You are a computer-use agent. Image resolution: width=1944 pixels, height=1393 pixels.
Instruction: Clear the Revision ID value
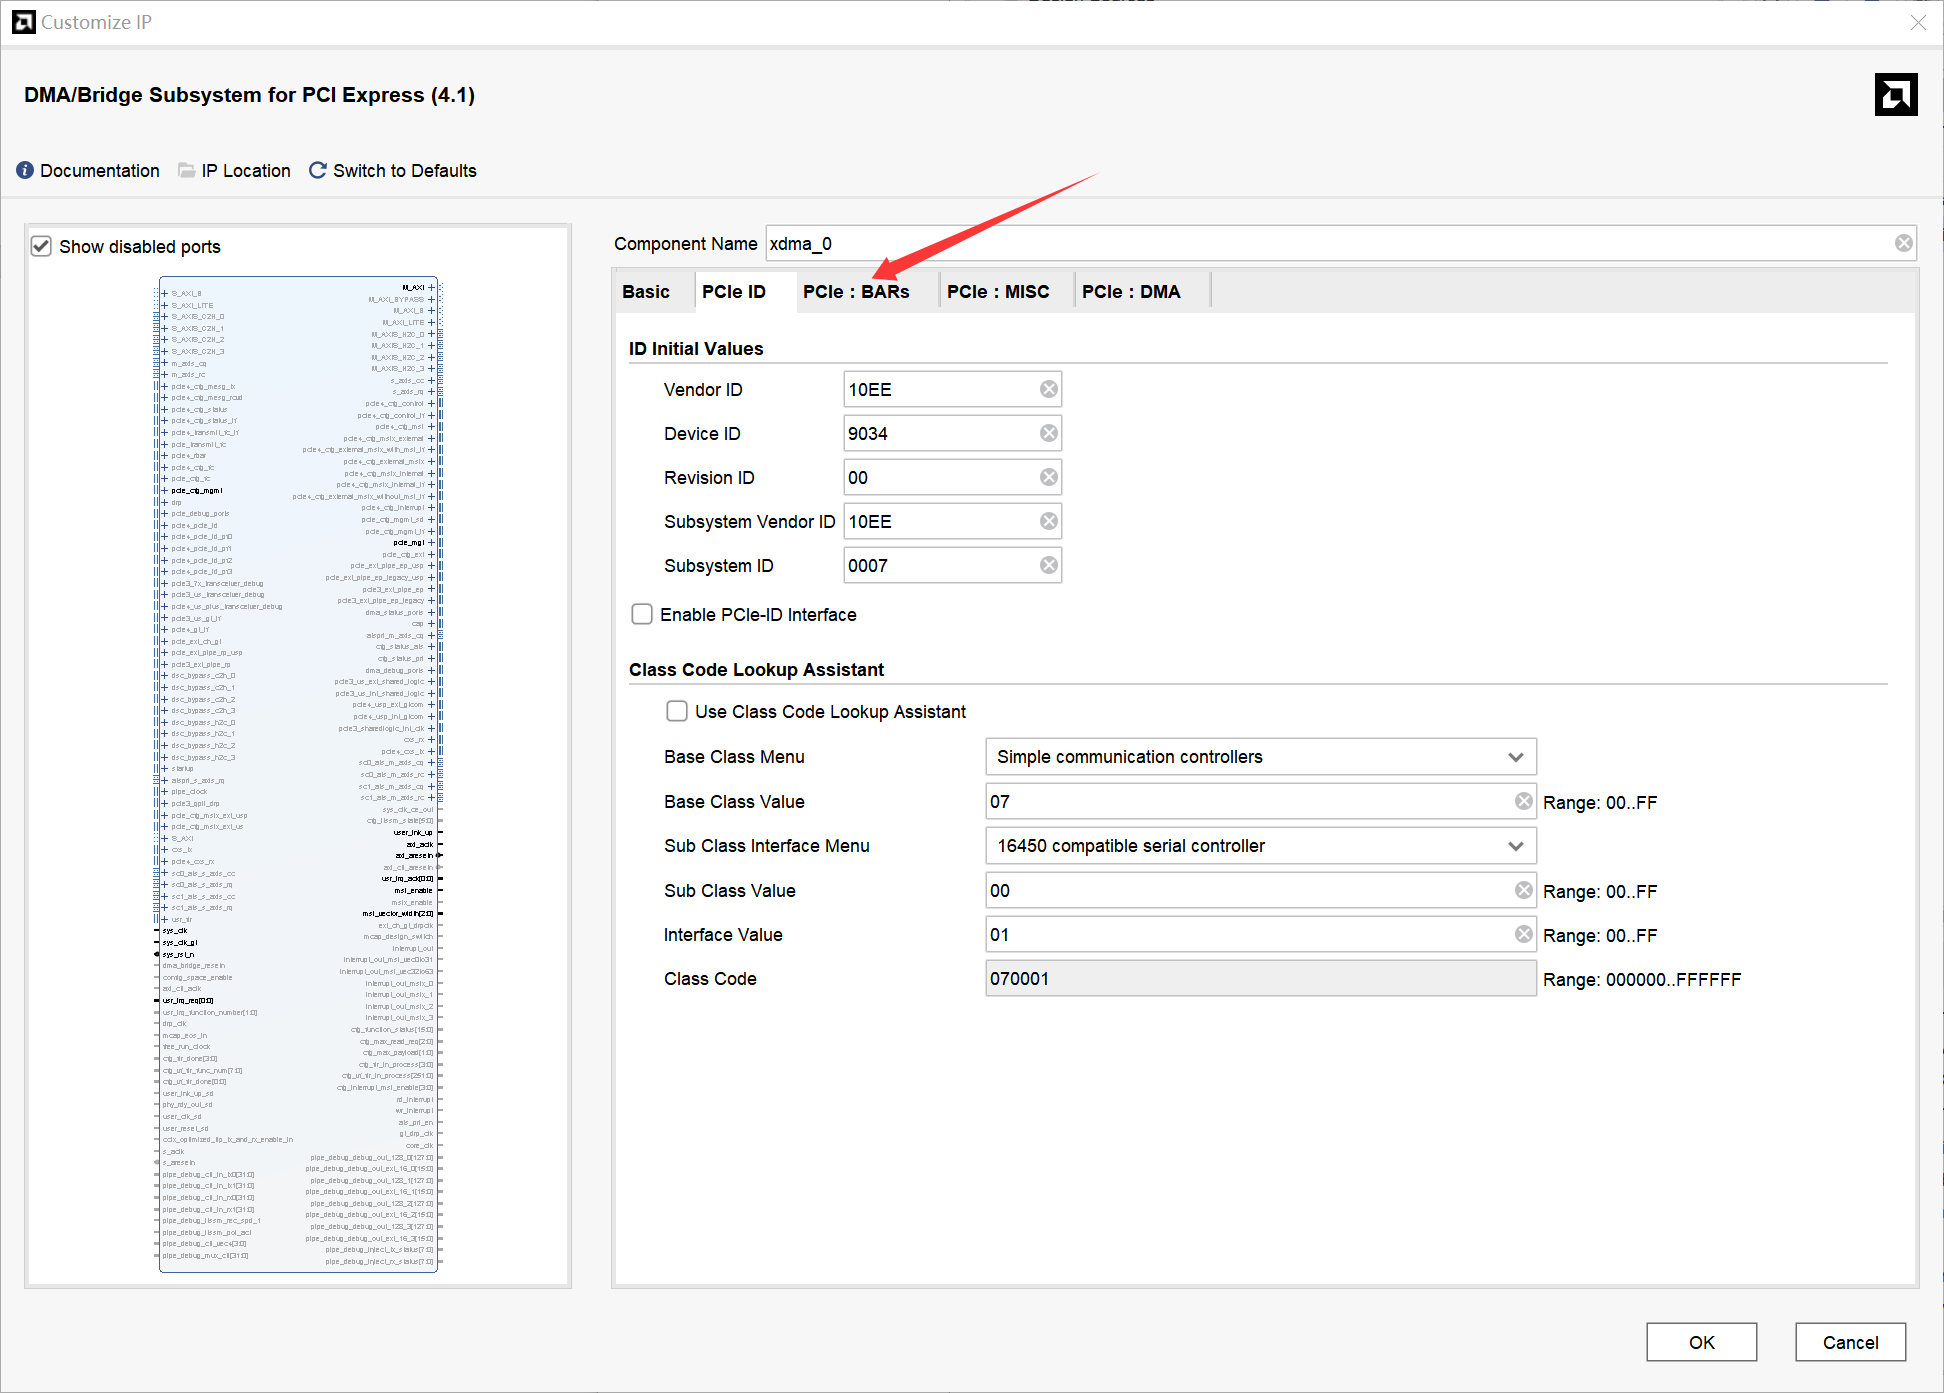click(x=1049, y=477)
